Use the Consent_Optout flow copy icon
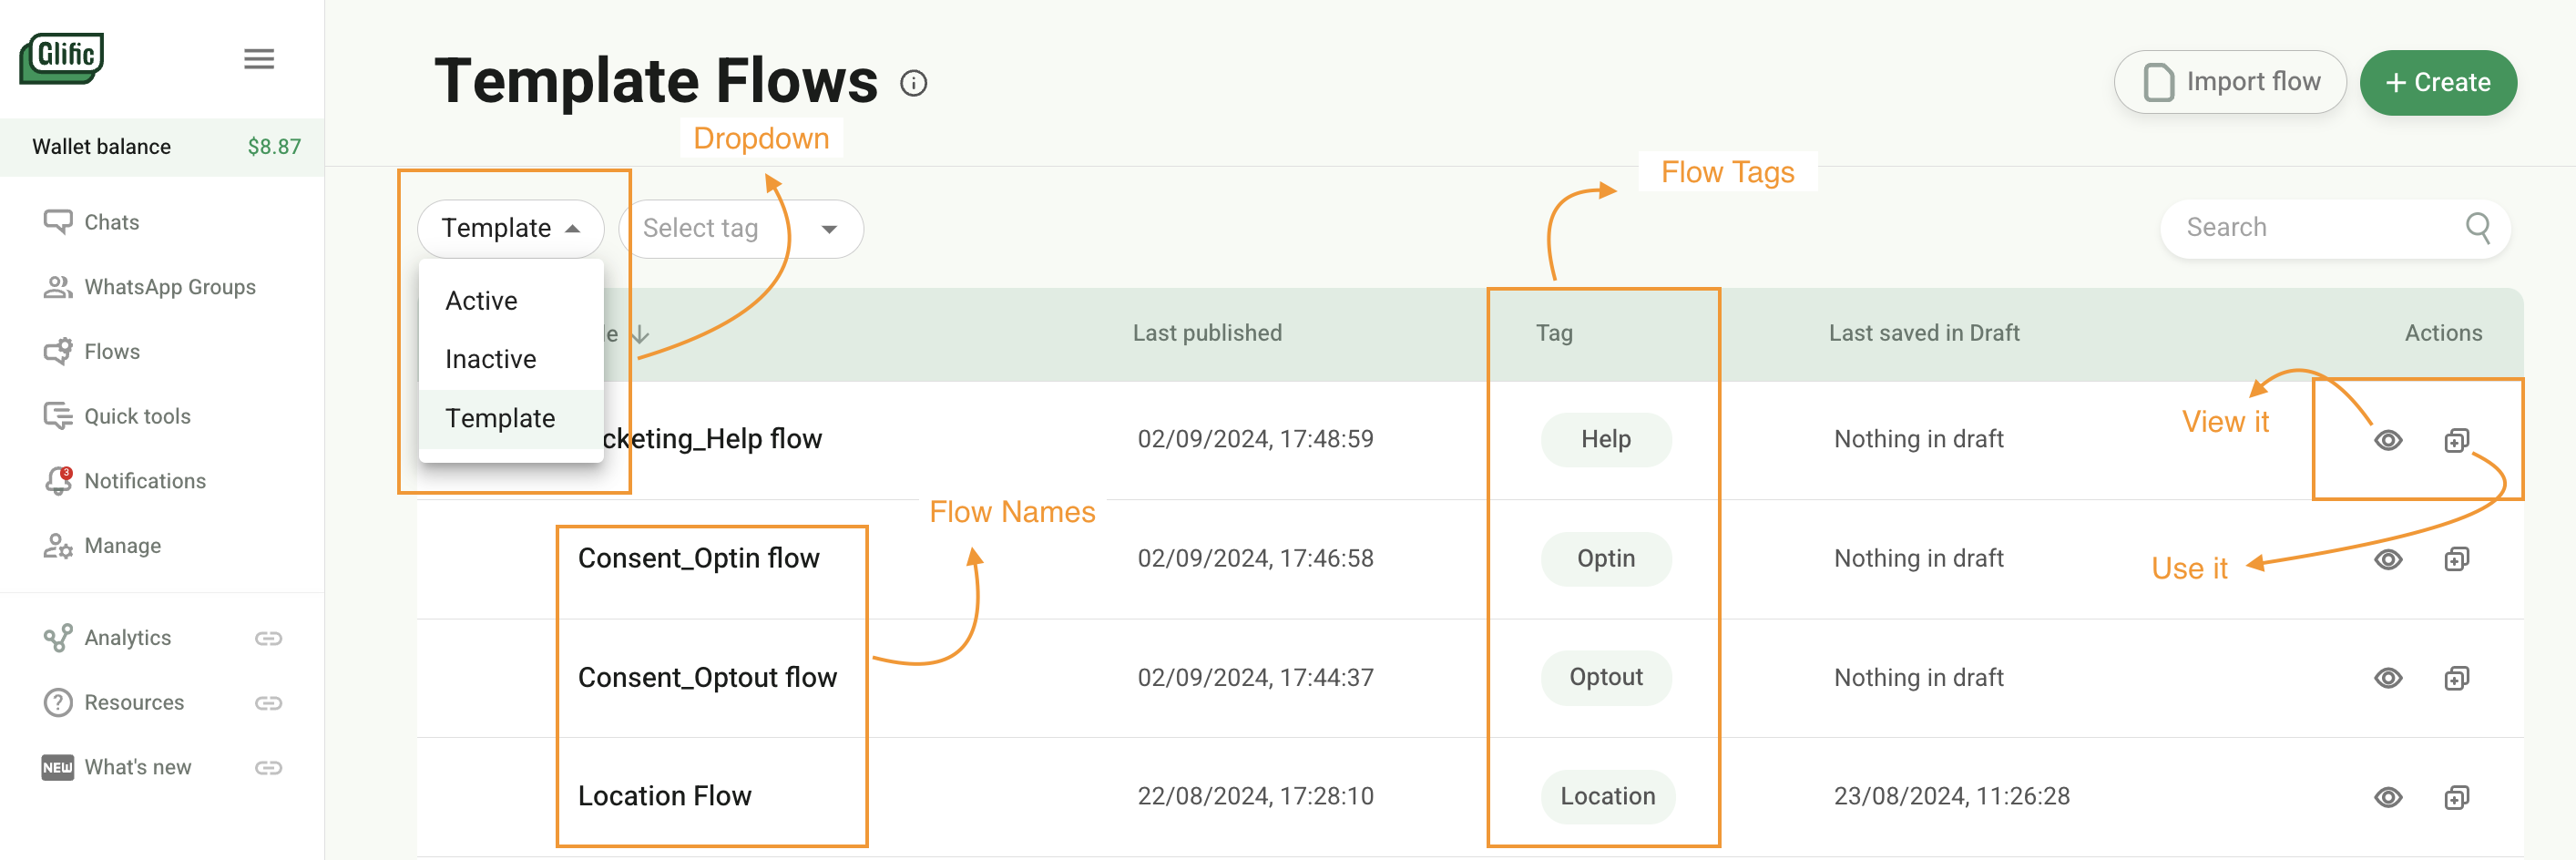This screenshot has width=2576, height=860. (2456, 678)
